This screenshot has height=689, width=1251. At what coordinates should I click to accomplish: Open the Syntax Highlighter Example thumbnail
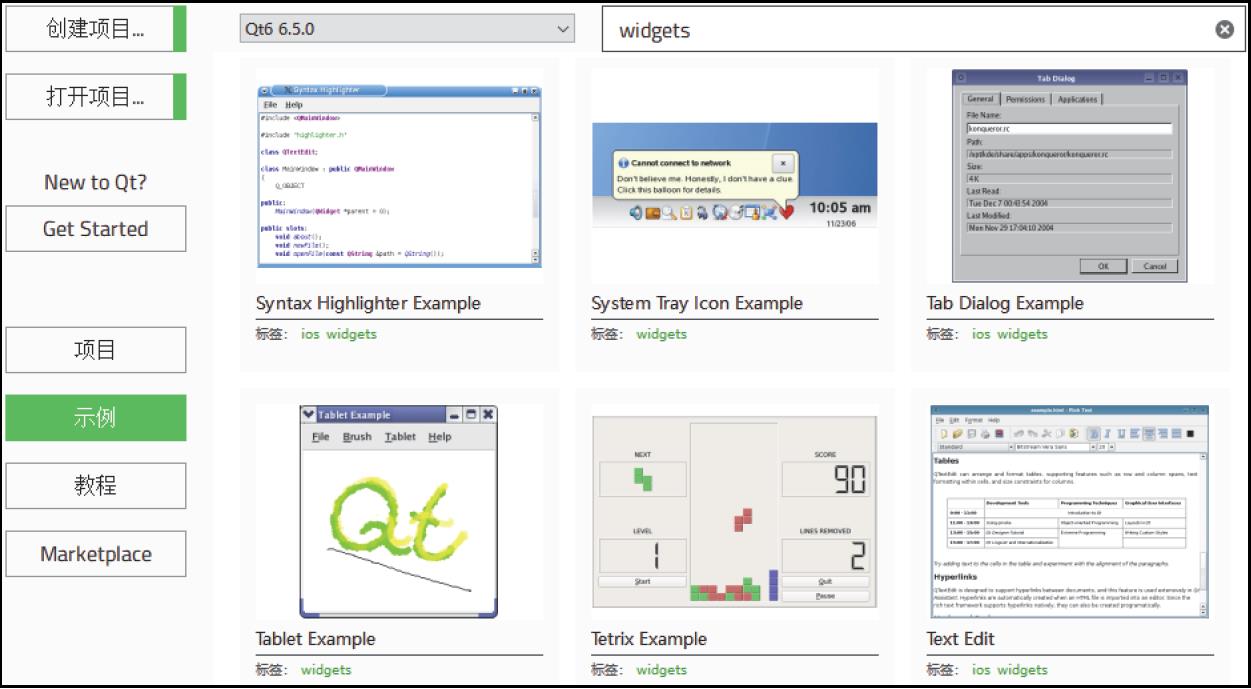[x=399, y=176]
